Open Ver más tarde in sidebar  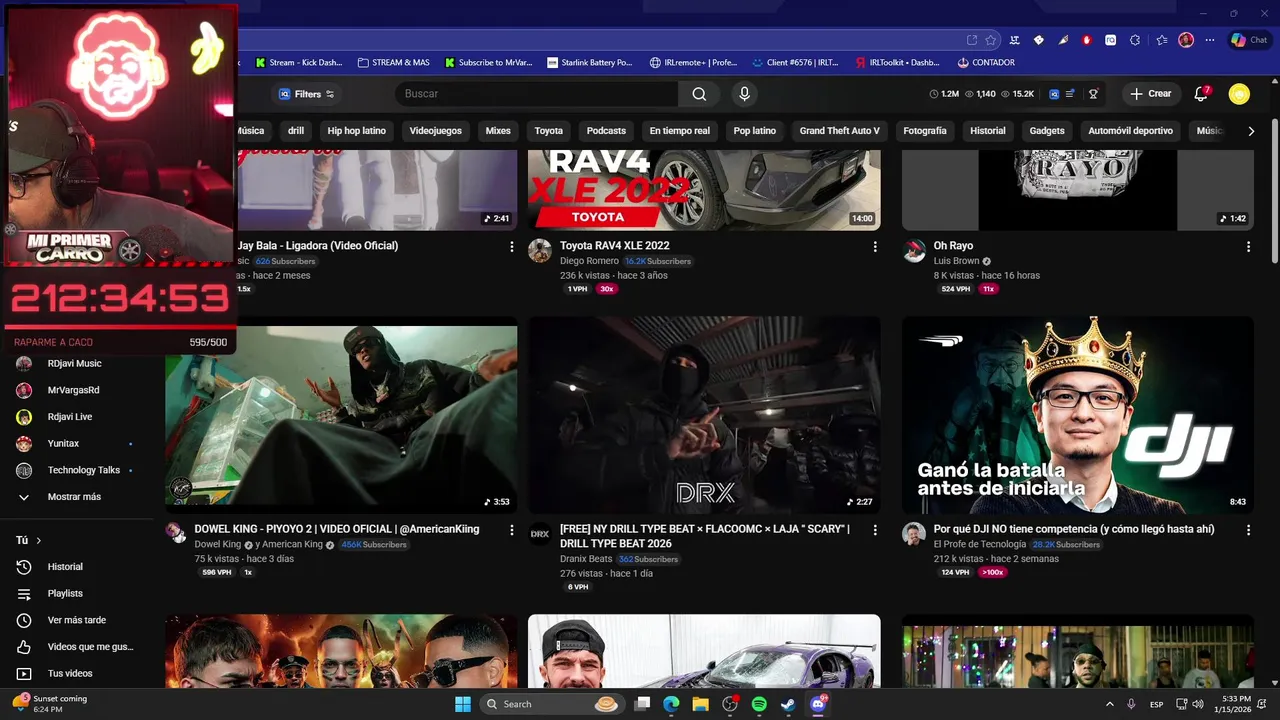click(76, 620)
